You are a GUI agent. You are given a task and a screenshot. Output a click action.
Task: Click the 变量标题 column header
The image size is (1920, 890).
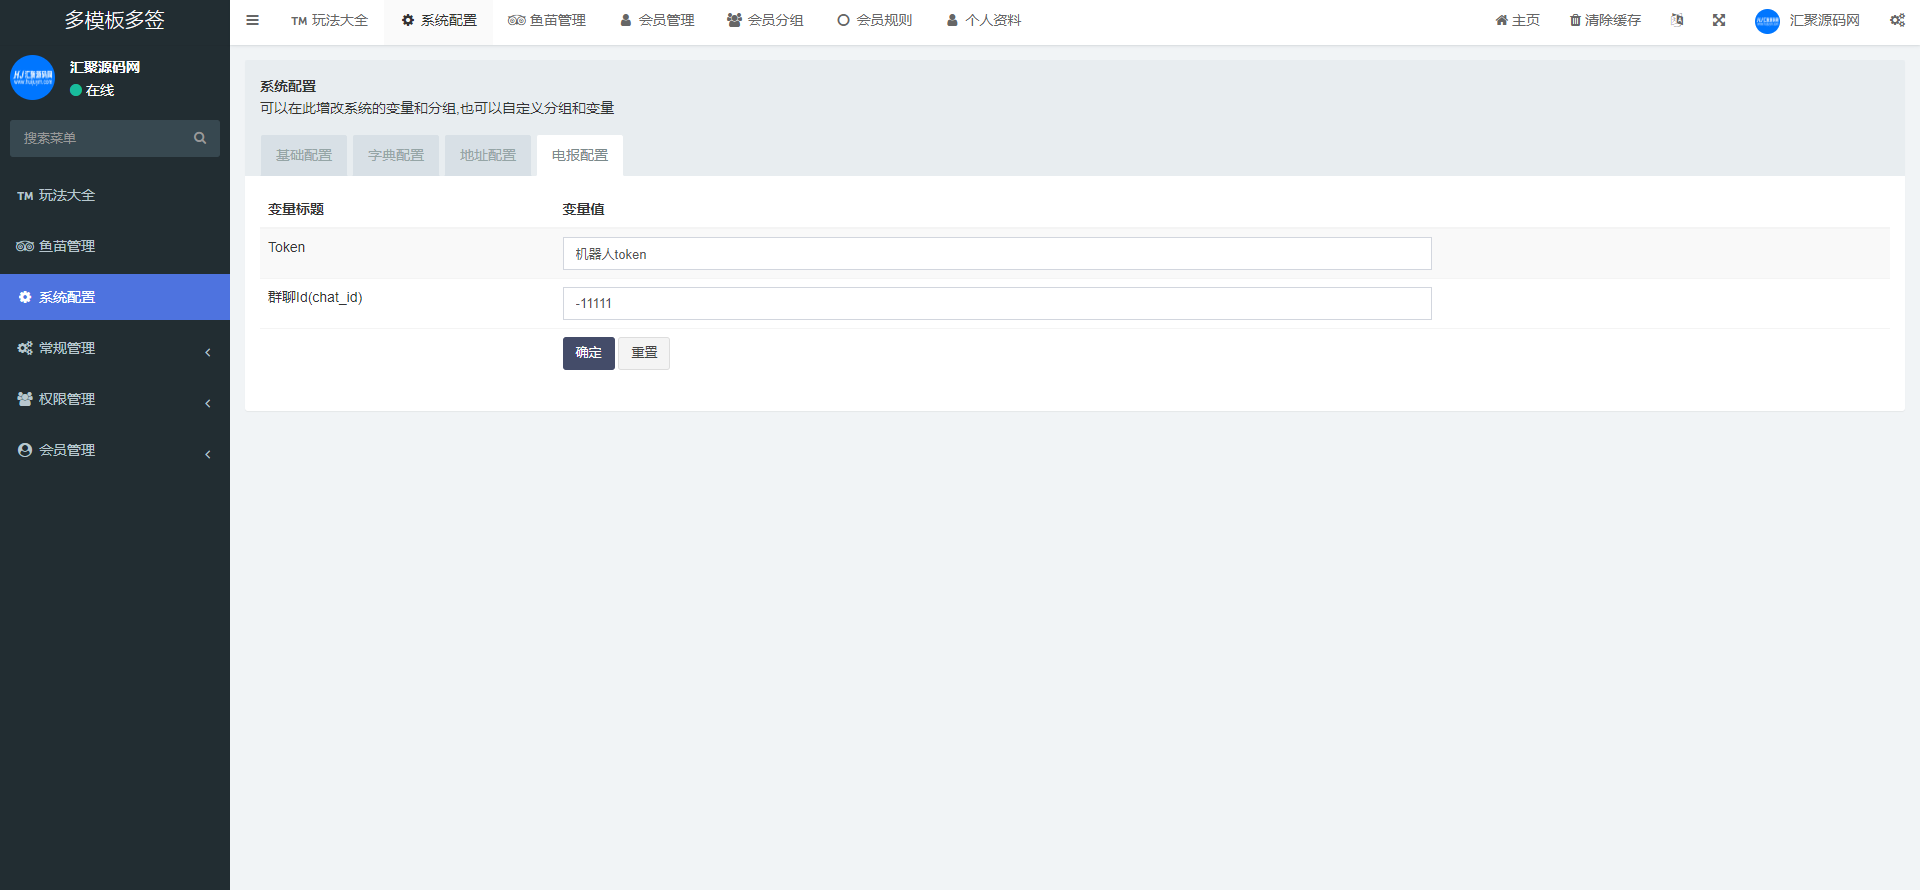point(296,209)
